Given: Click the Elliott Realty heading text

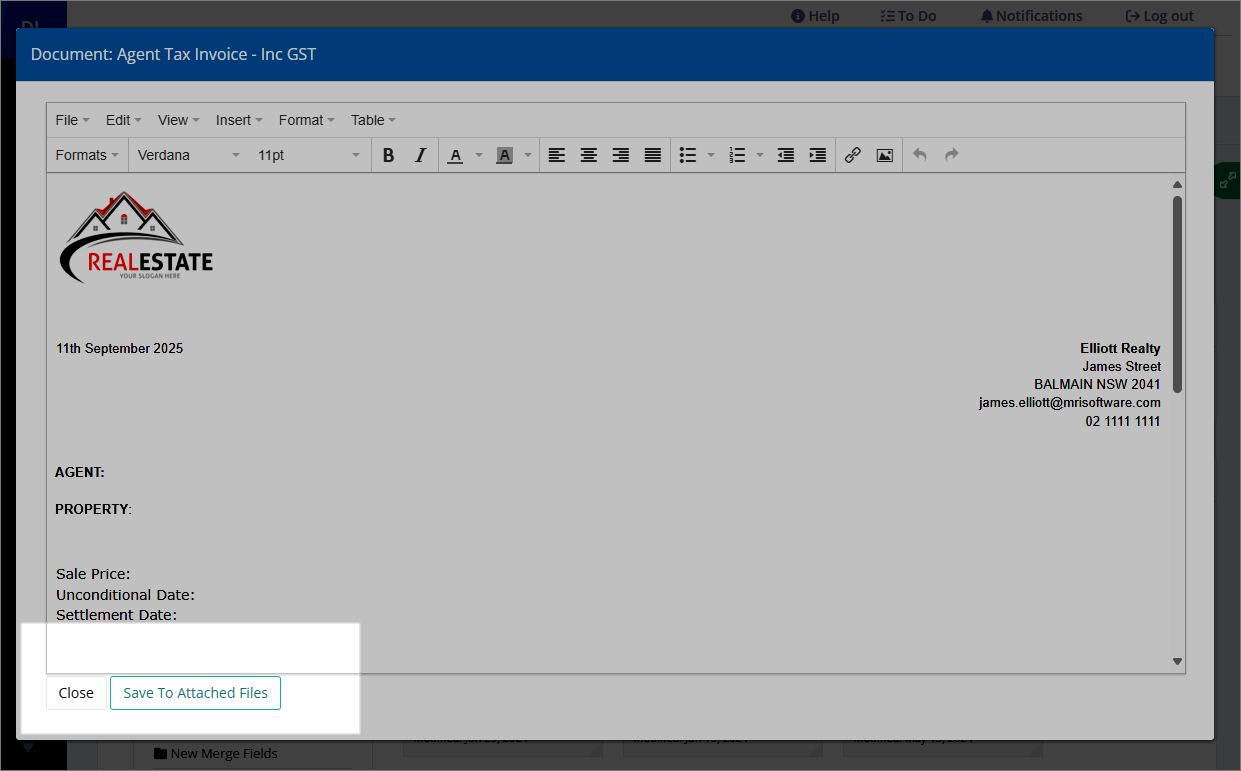Looking at the screenshot, I should [x=1120, y=349].
